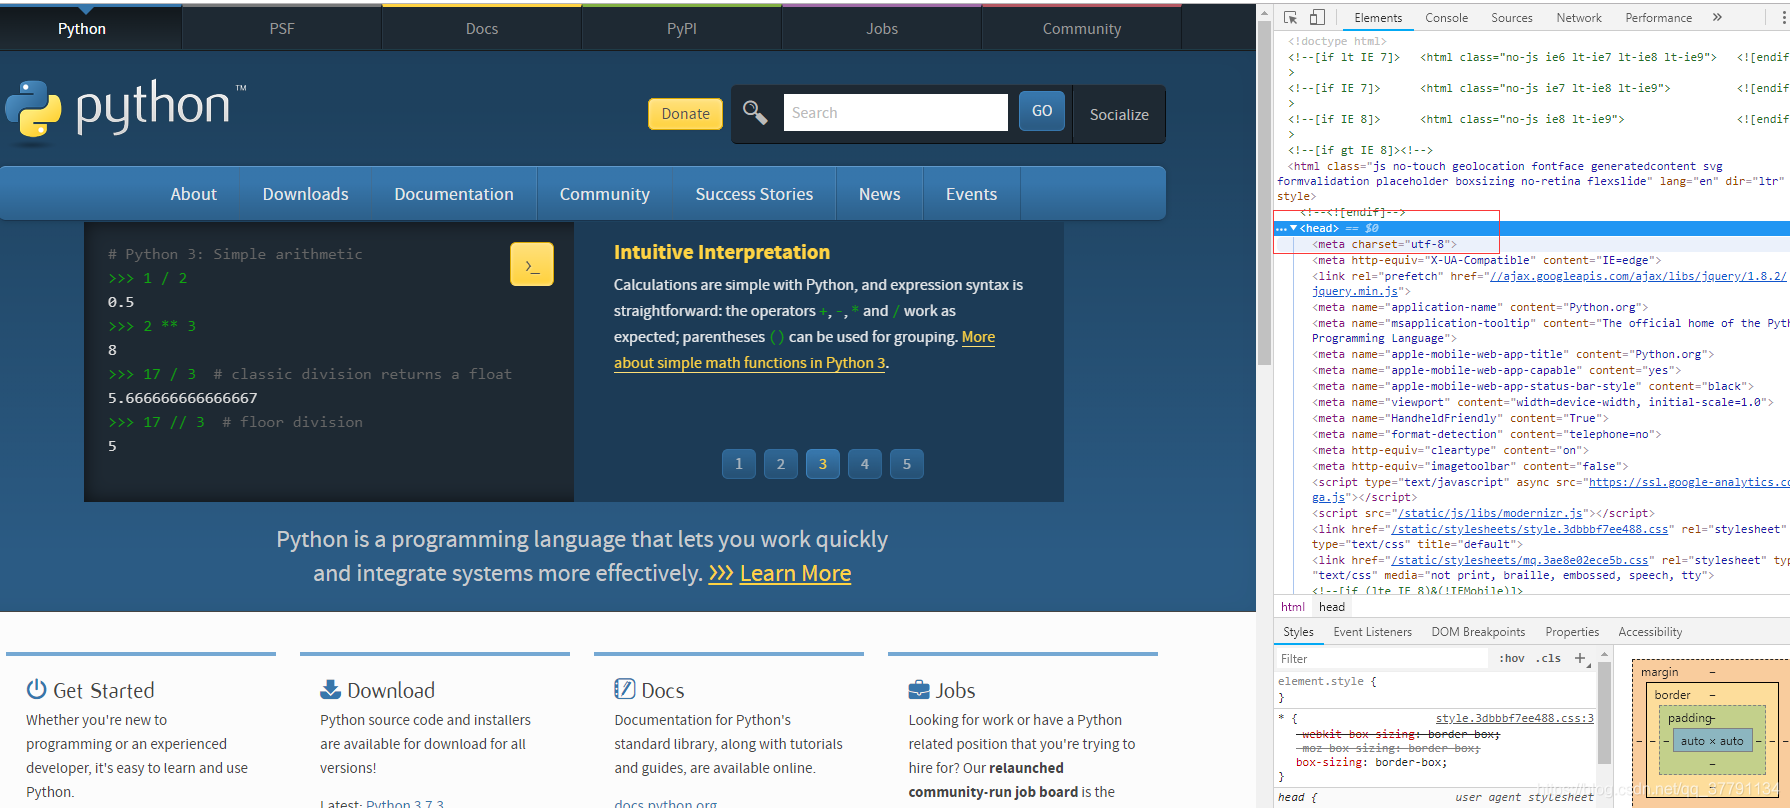Open the PSF top navigation tab

(x=282, y=28)
